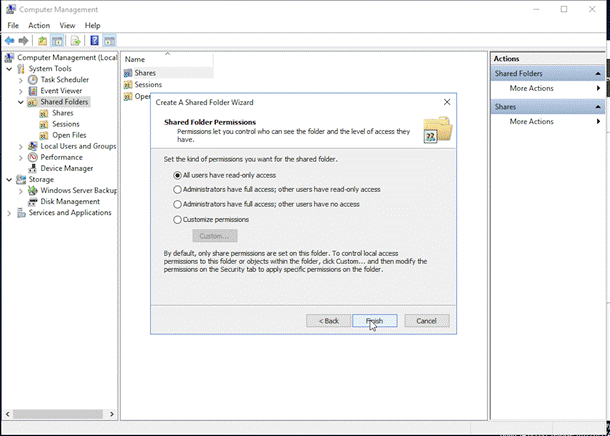The height and width of the screenshot is (436, 610).
Task: Open the View menu
Action: coord(67,25)
